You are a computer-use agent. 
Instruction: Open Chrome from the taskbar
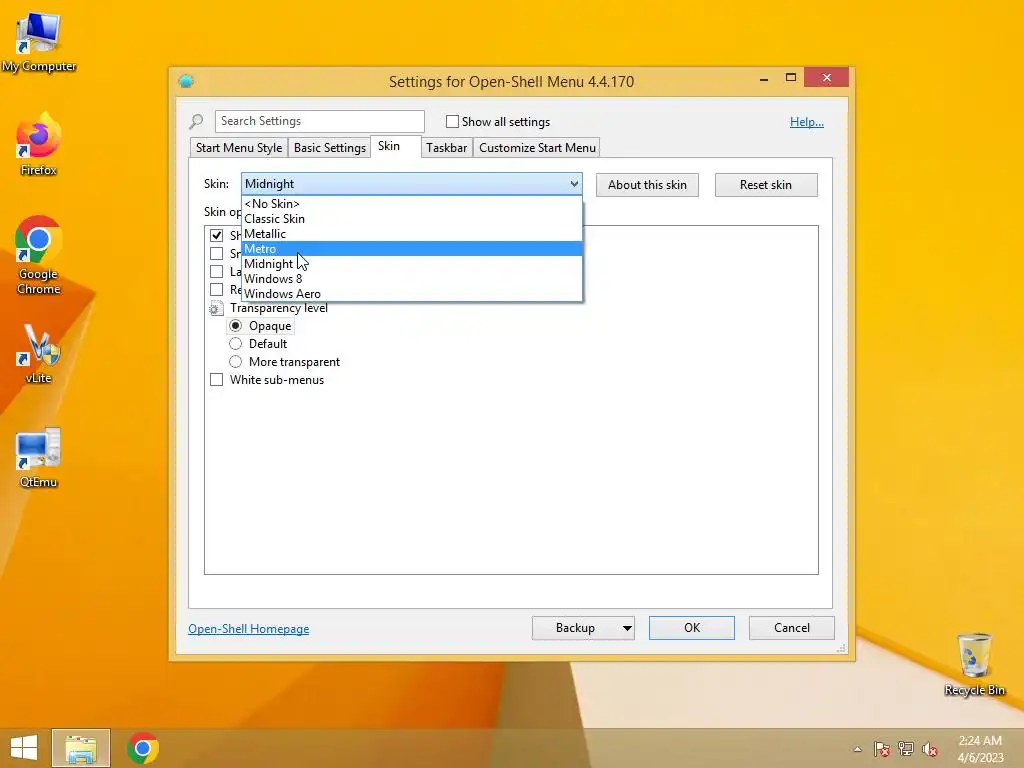[143, 748]
